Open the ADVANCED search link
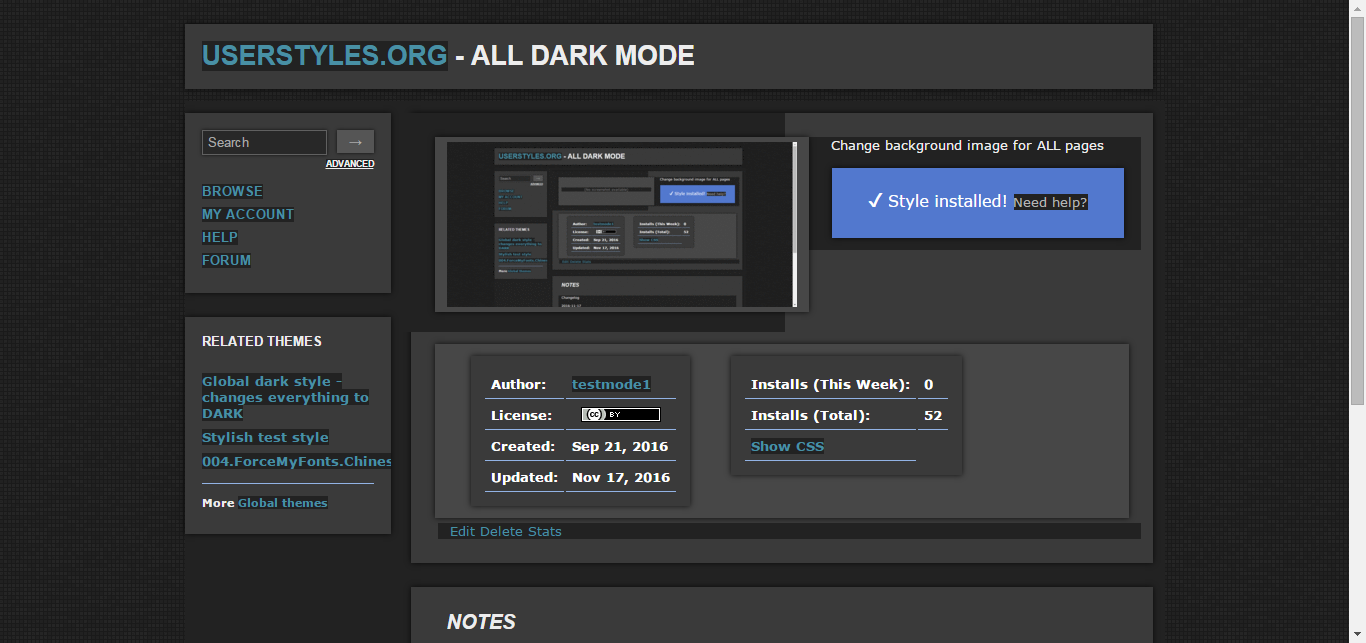 pos(350,164)
